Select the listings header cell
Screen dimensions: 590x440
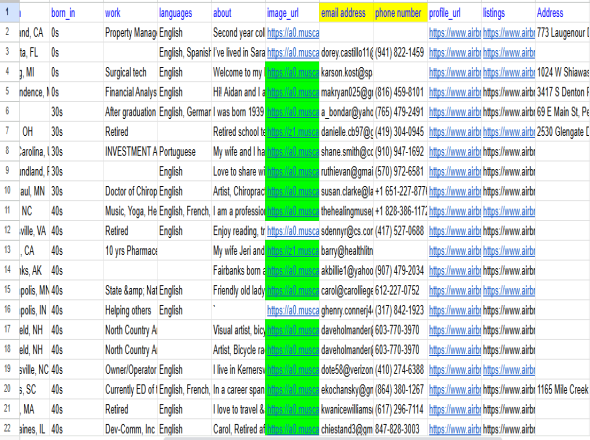[508, 13]
